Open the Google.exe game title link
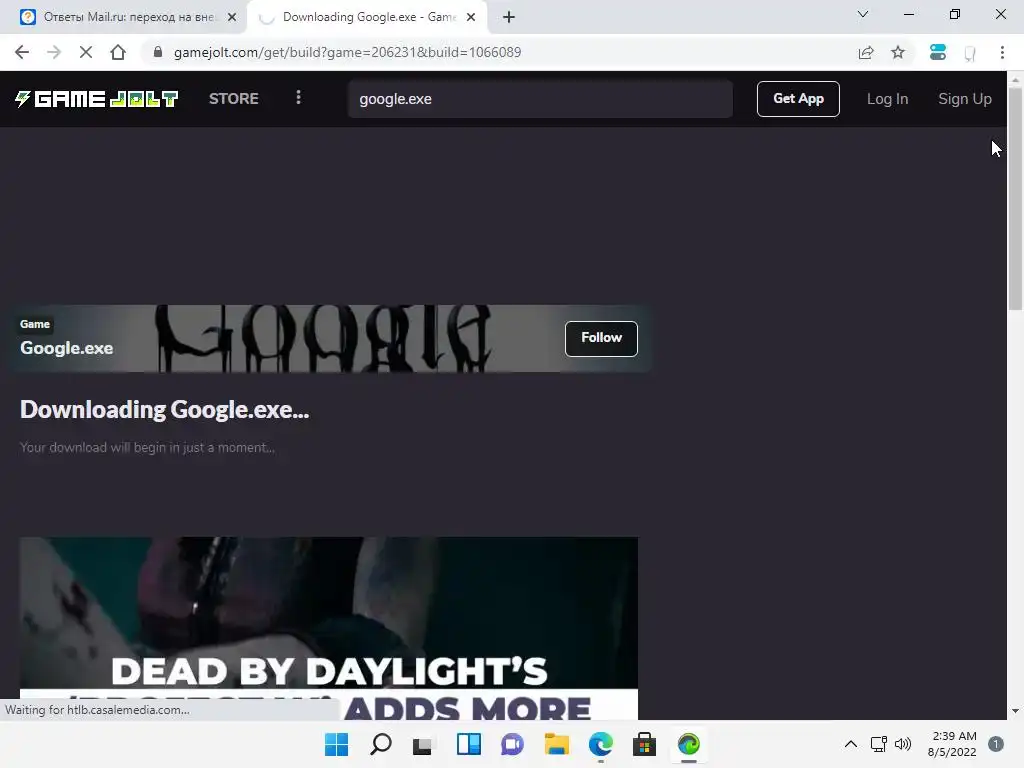Image resolution: width=1024 pixels, height=768 pixels. tap(67, 348)
